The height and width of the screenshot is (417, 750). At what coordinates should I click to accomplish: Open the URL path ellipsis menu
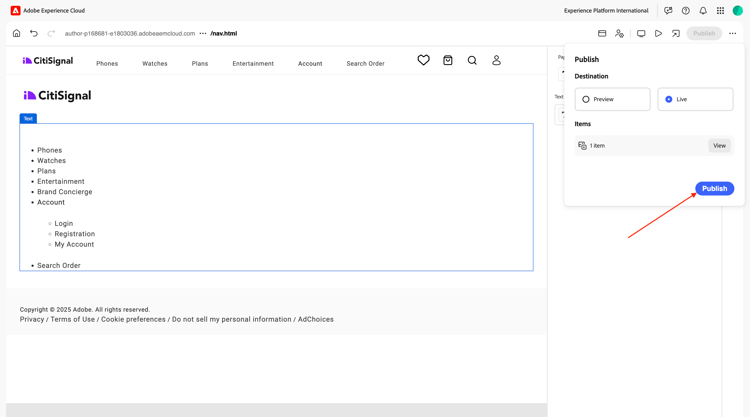point(203,33)
